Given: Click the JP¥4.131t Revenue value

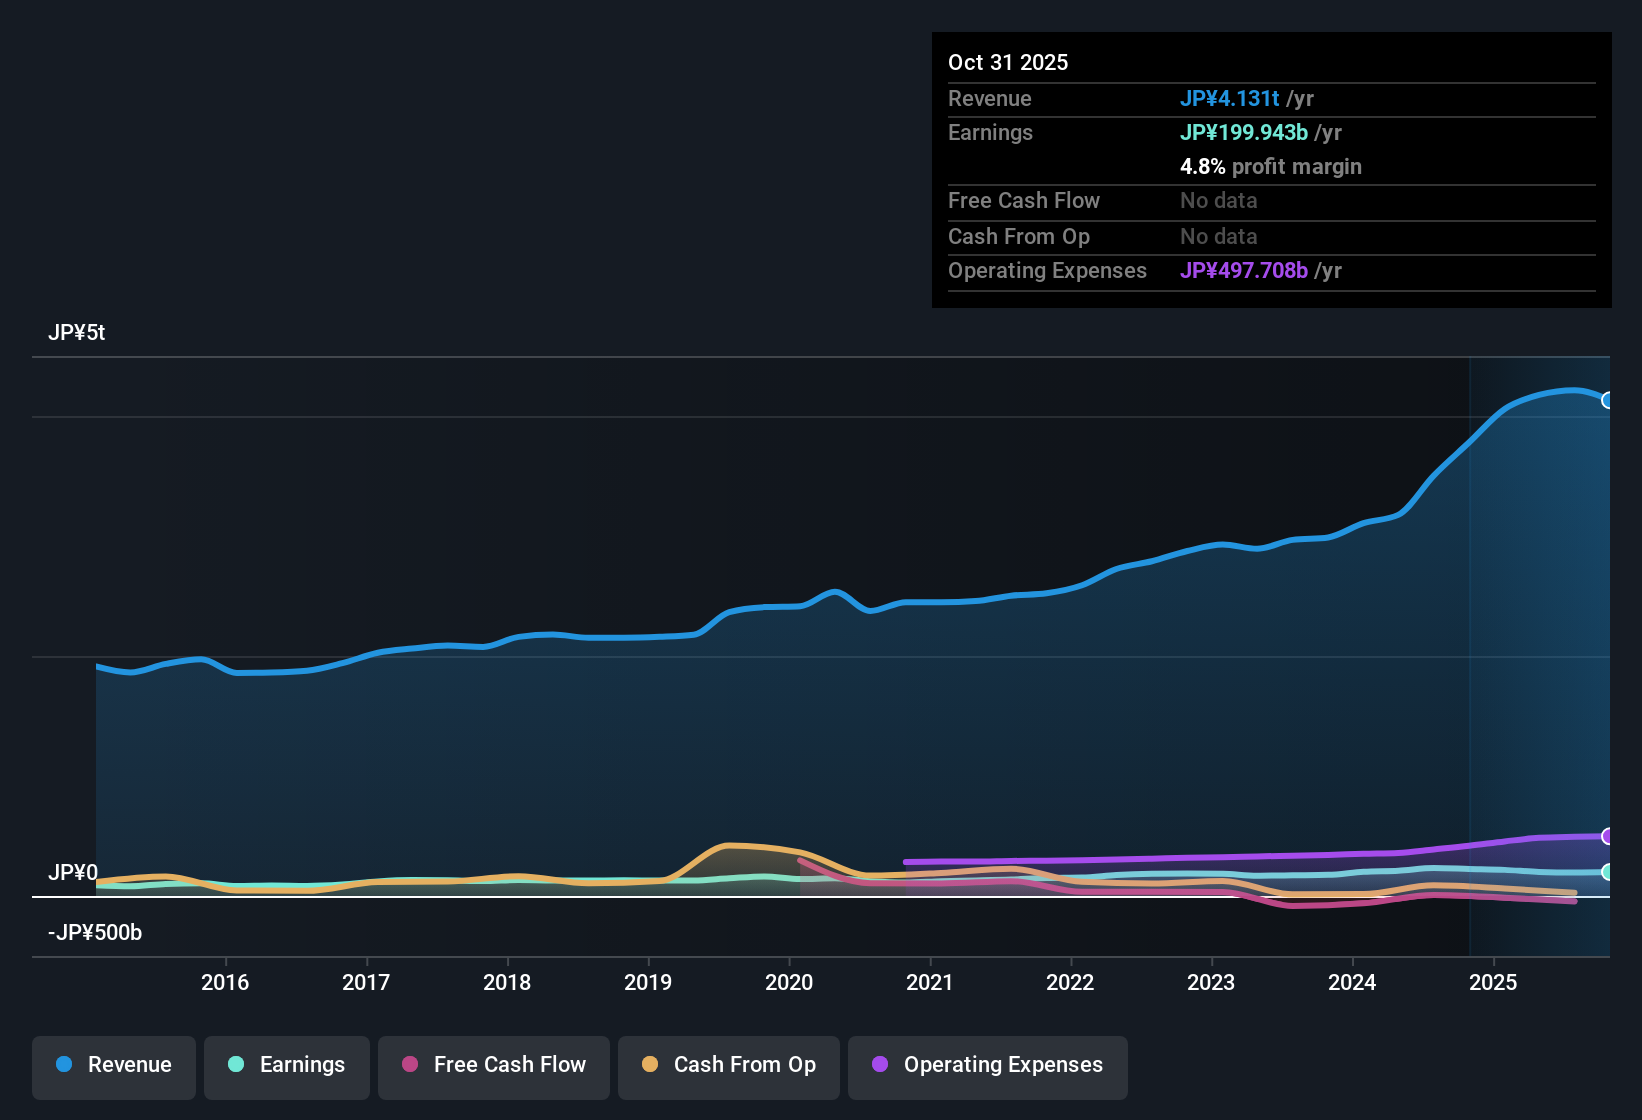Looking at the screenshot, I should click(x=1230, y=98).
